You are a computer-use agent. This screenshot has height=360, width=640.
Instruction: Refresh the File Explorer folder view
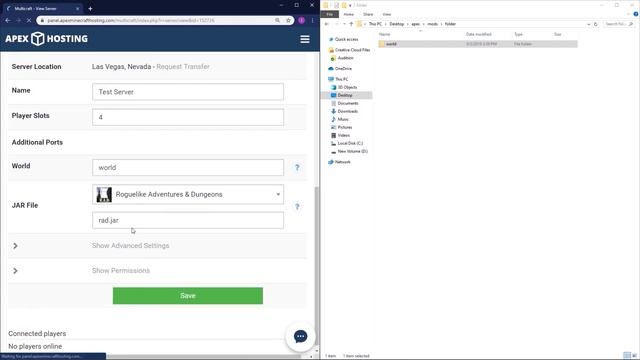[x=596, y=24]
